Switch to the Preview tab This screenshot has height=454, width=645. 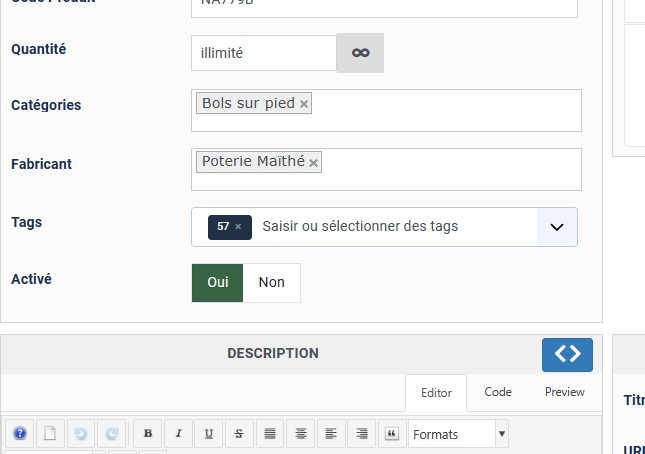click(565, 392)
